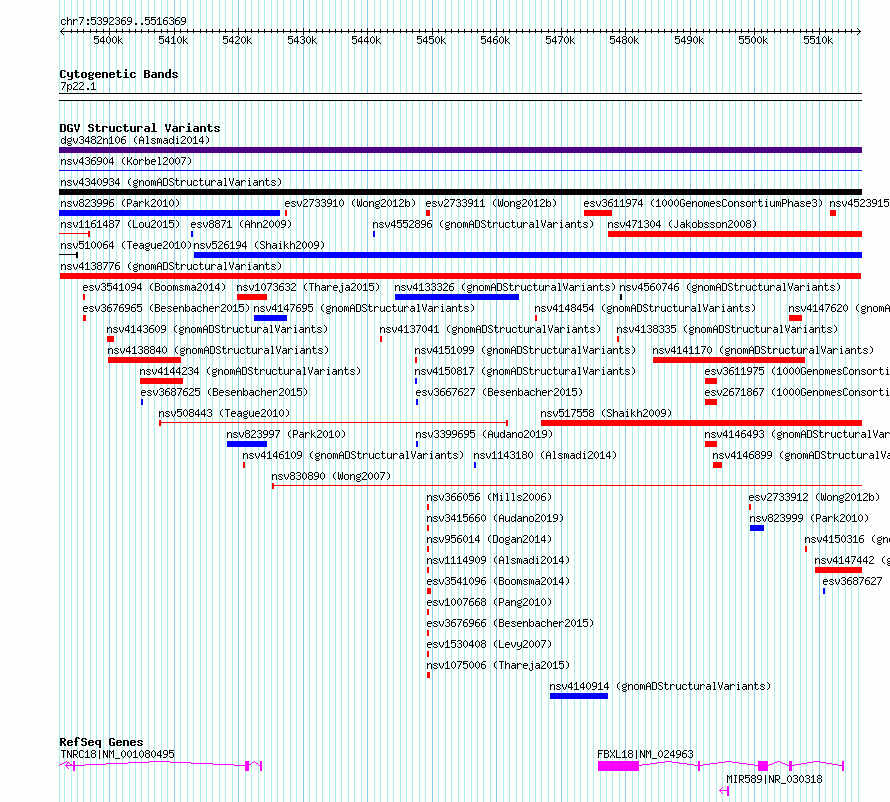This screenshot has width=890, height=802.
Task: Select nsv366056 (Mills2006) variant
Action: pyautogui.click(x=489, y=497)
